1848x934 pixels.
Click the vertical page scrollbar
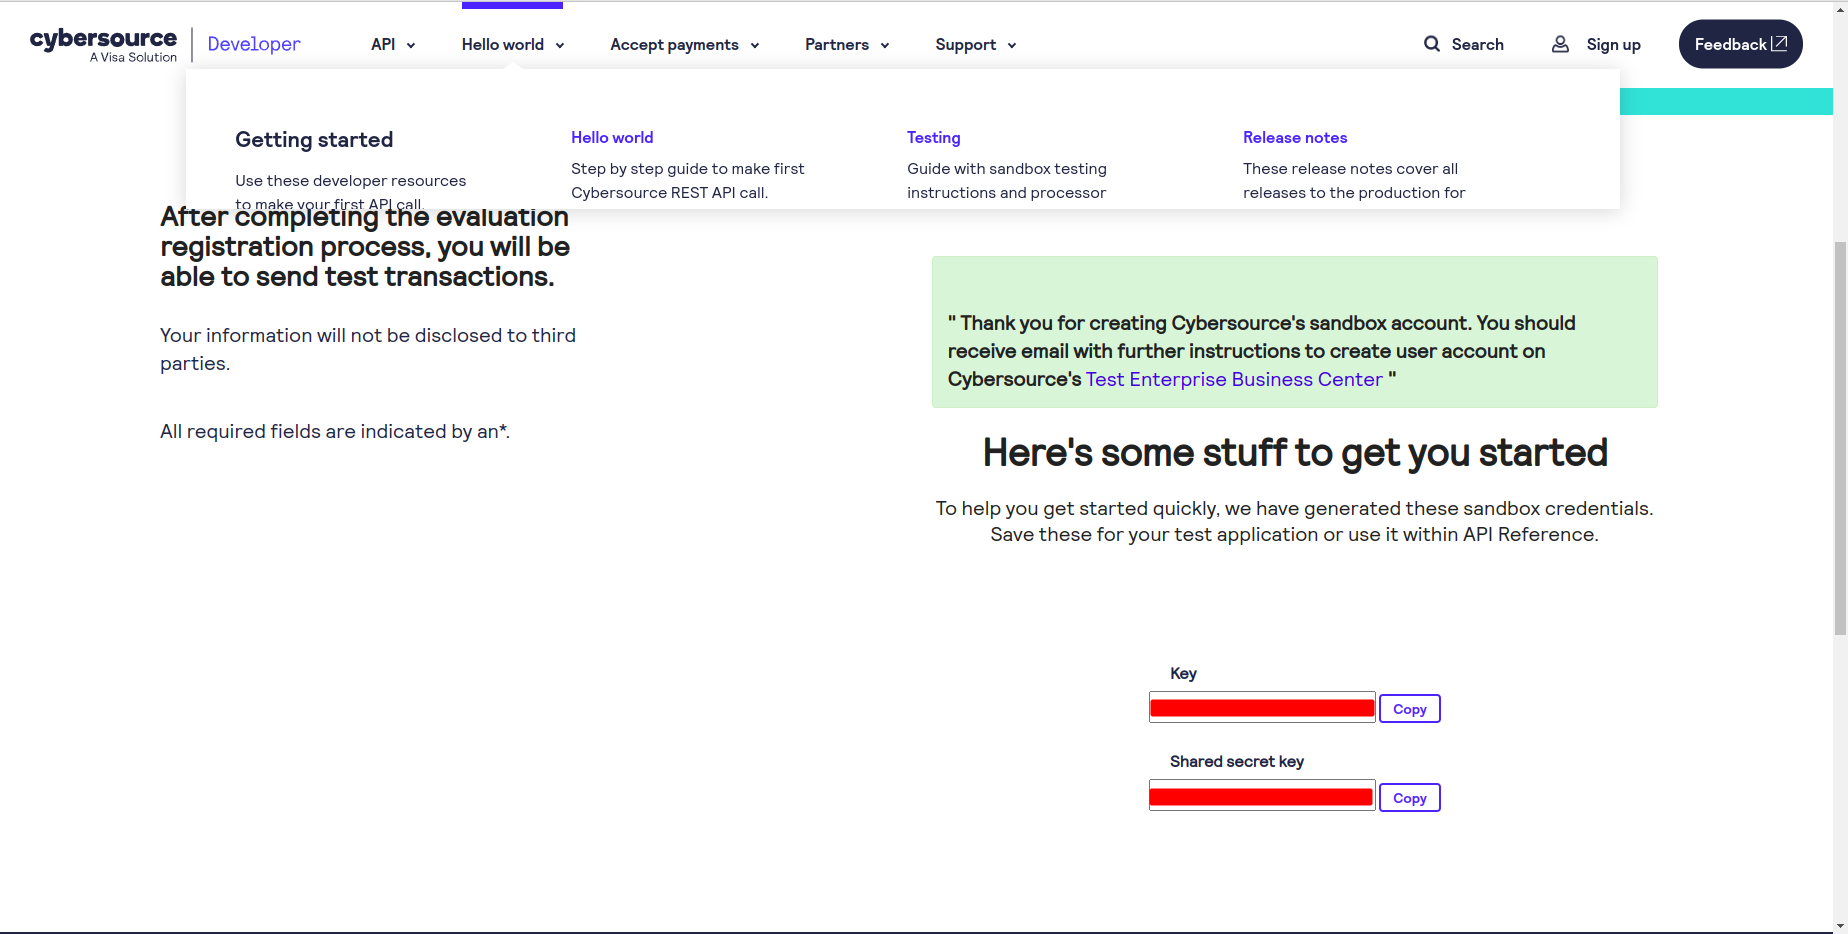point(1840,440)
